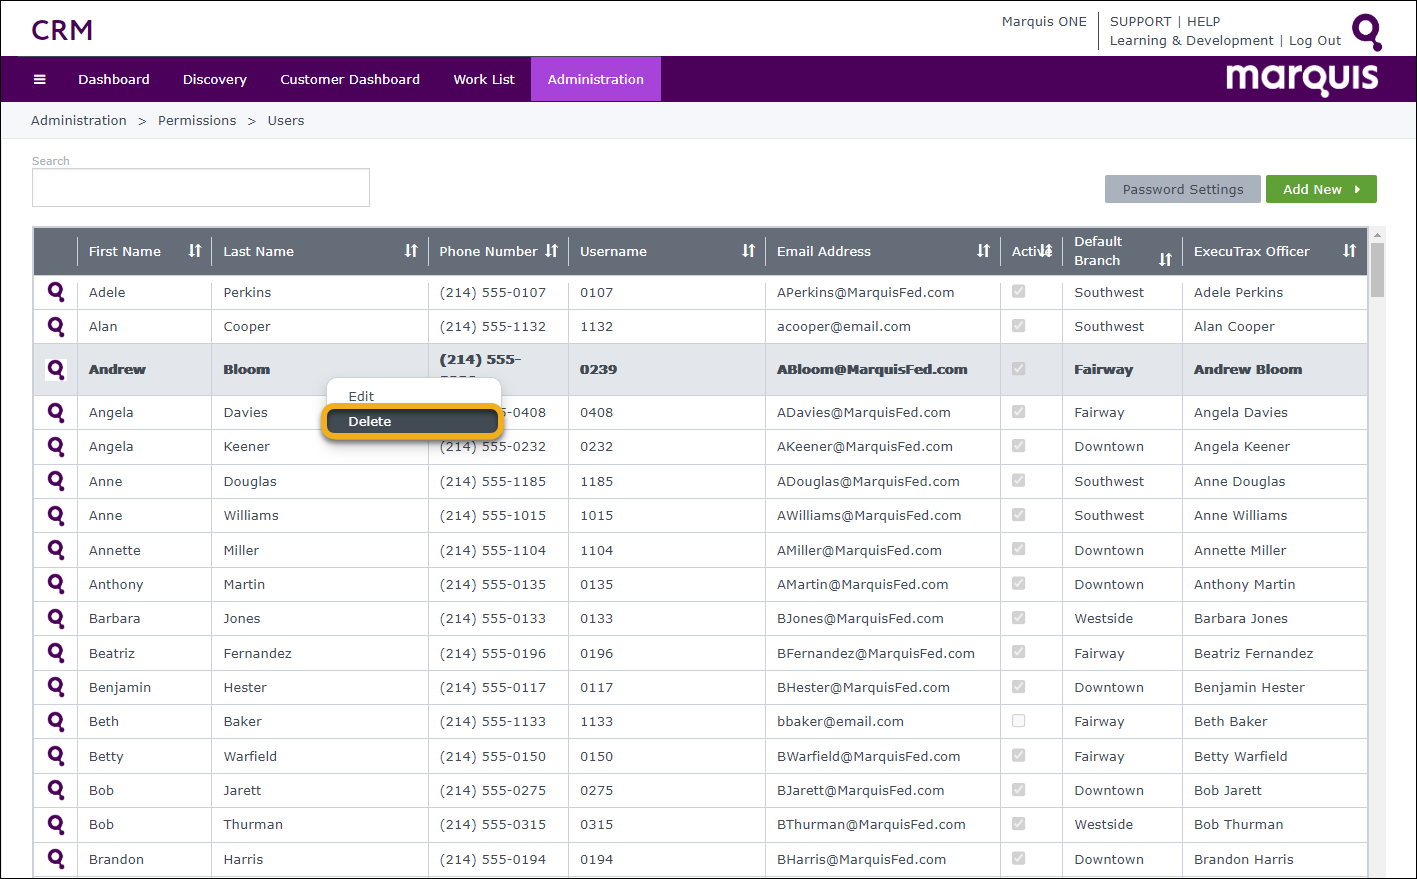Click the CRM logo

[62, 30]
